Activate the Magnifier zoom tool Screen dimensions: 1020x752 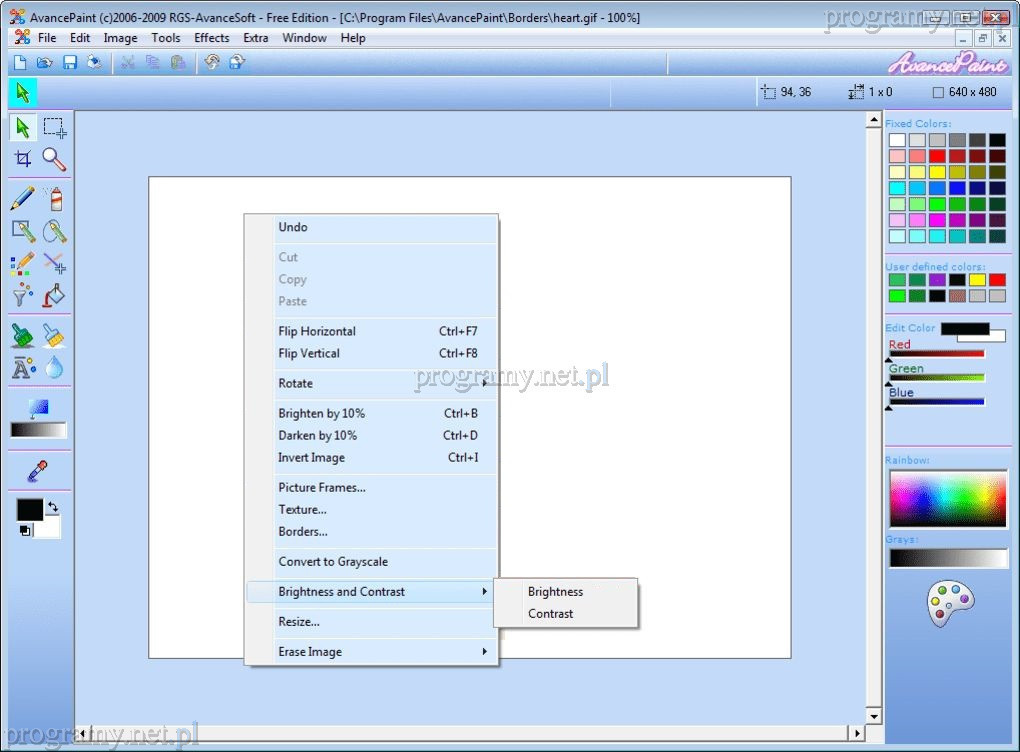[x=55, y=159]
